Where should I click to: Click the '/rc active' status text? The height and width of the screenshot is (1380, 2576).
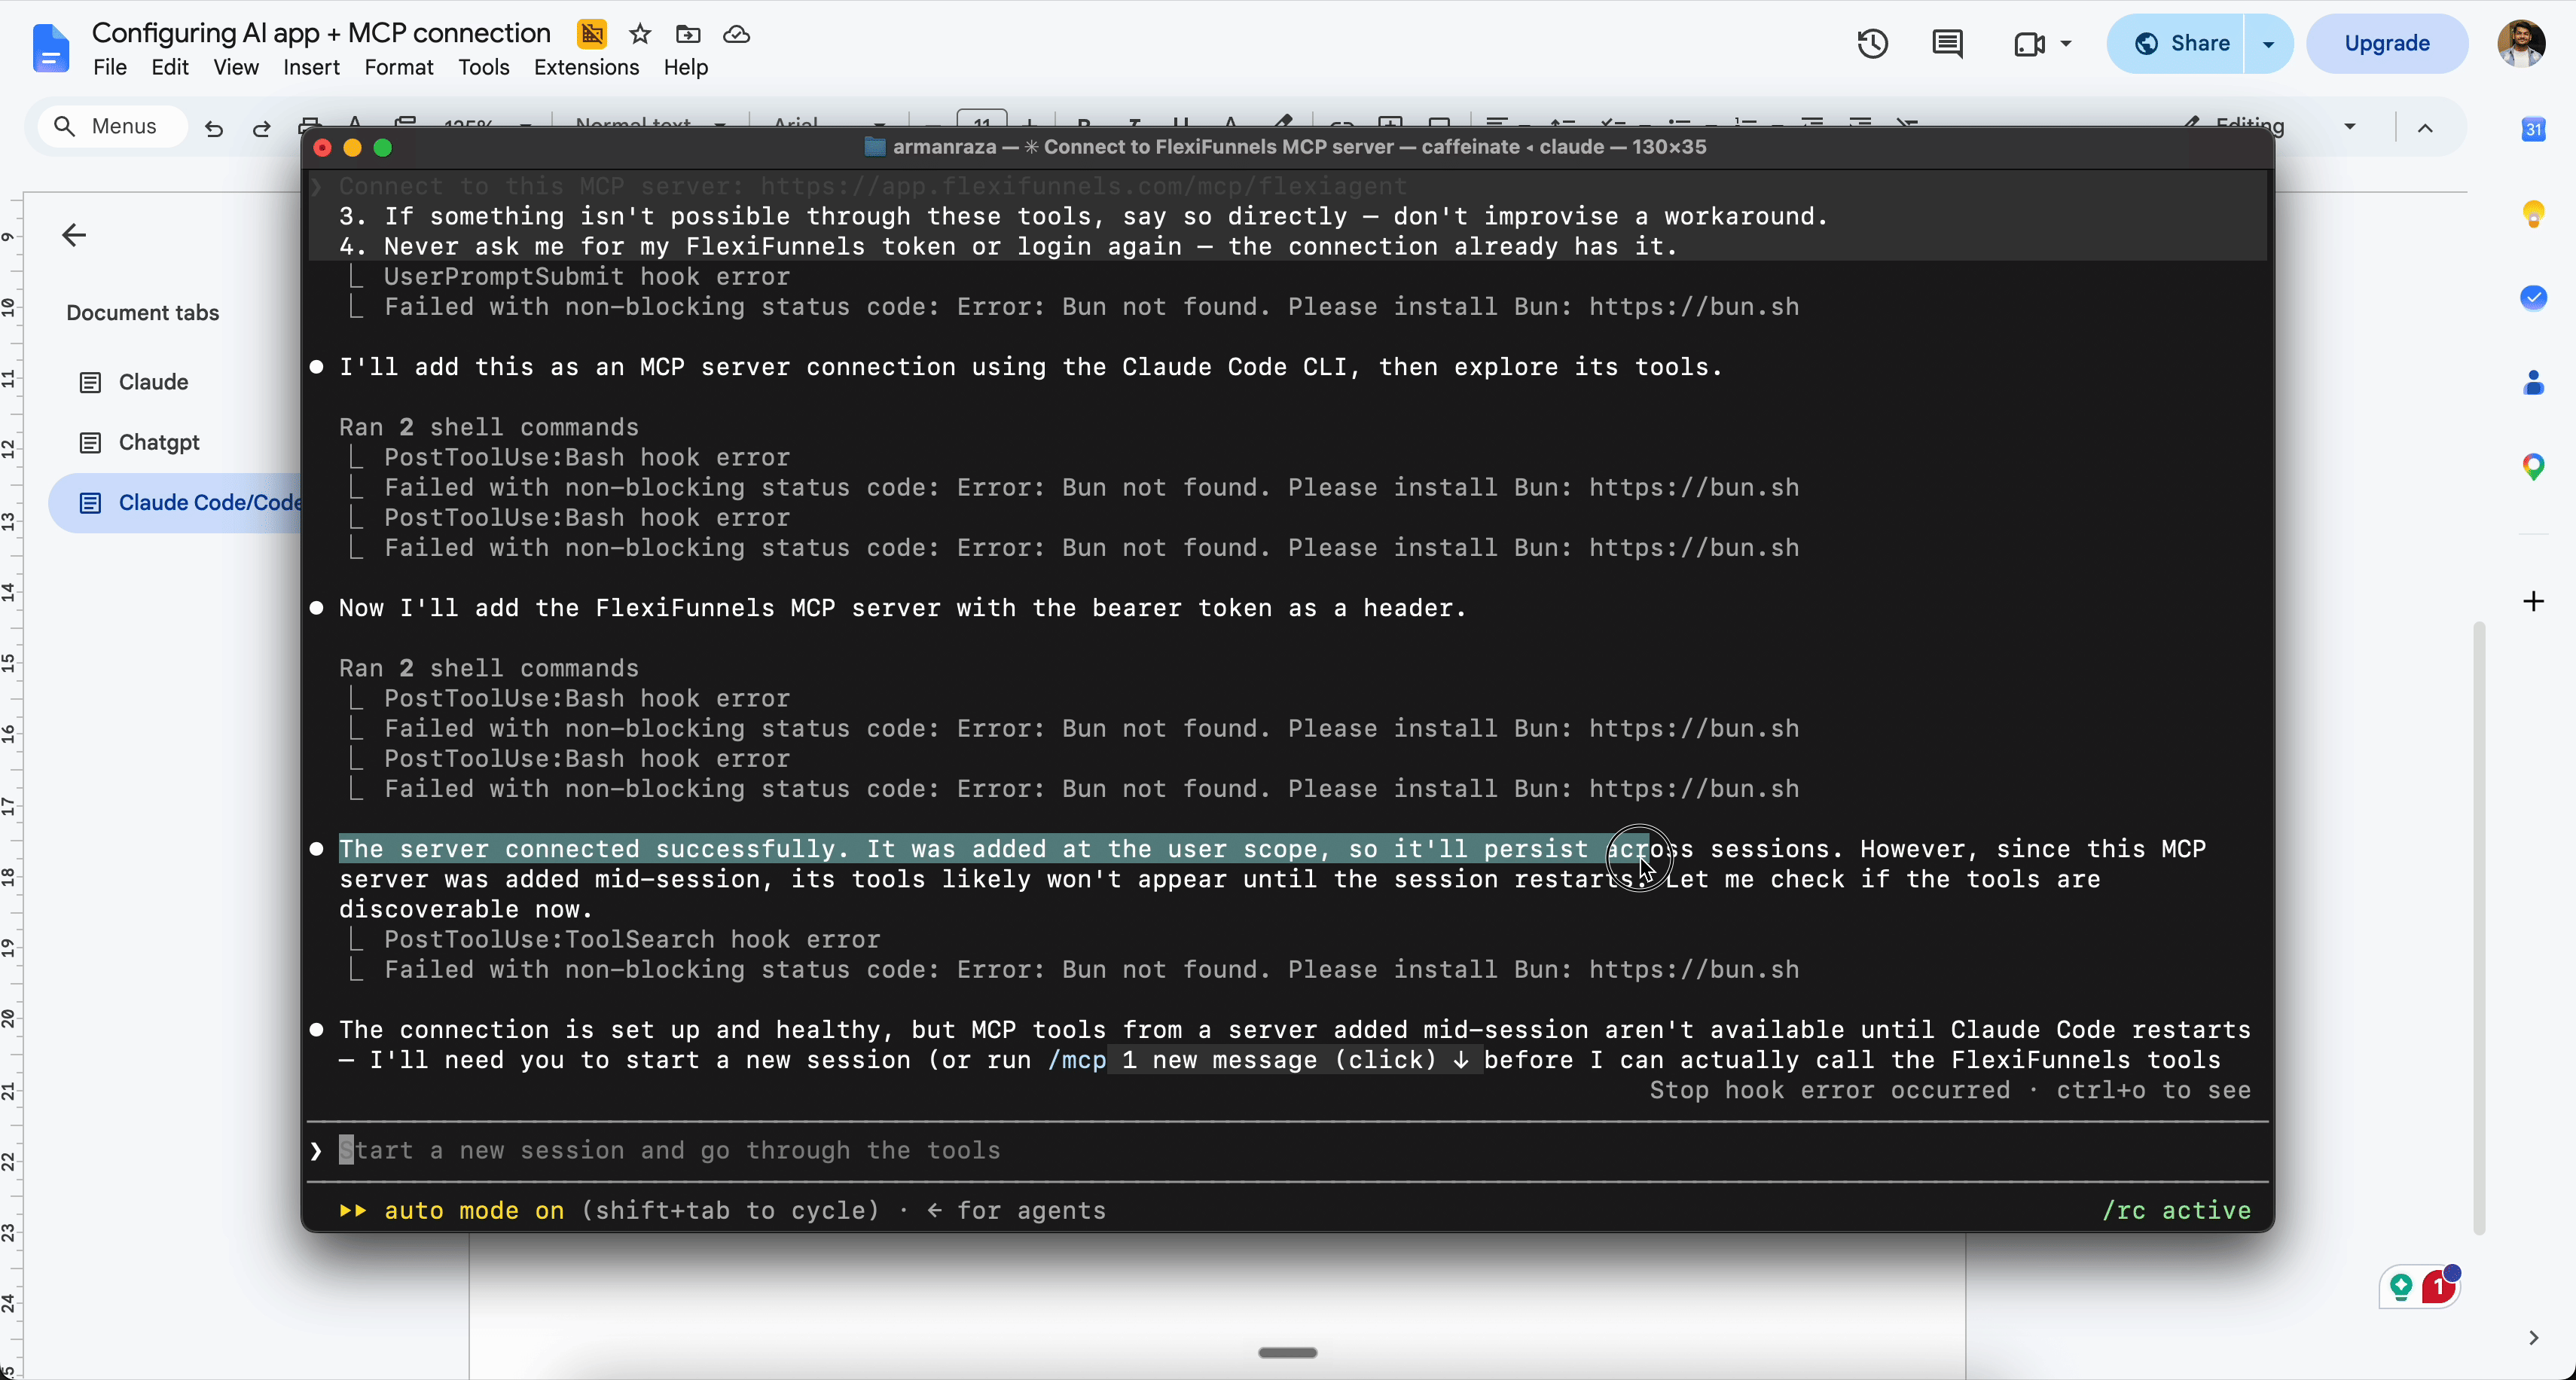(2176, 1211)
